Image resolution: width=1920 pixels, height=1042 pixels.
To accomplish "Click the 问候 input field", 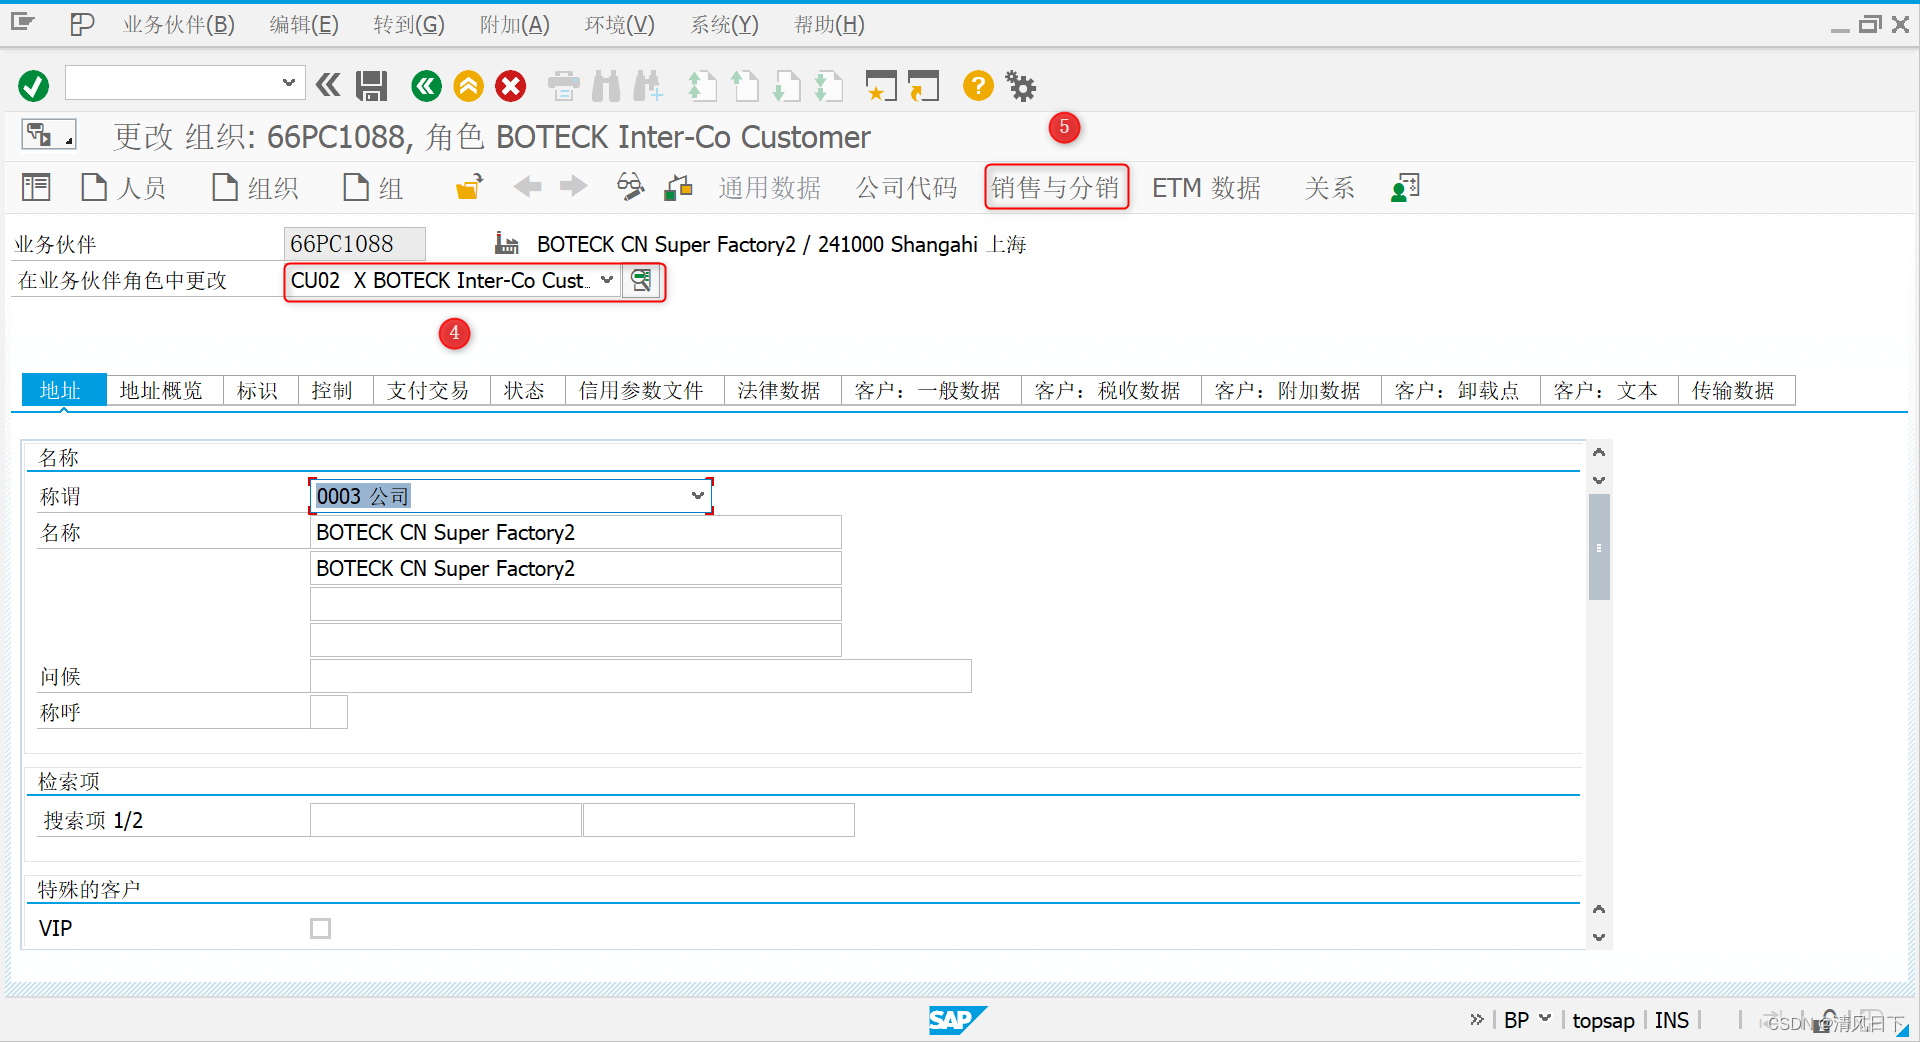I will [x=641, y=676].
